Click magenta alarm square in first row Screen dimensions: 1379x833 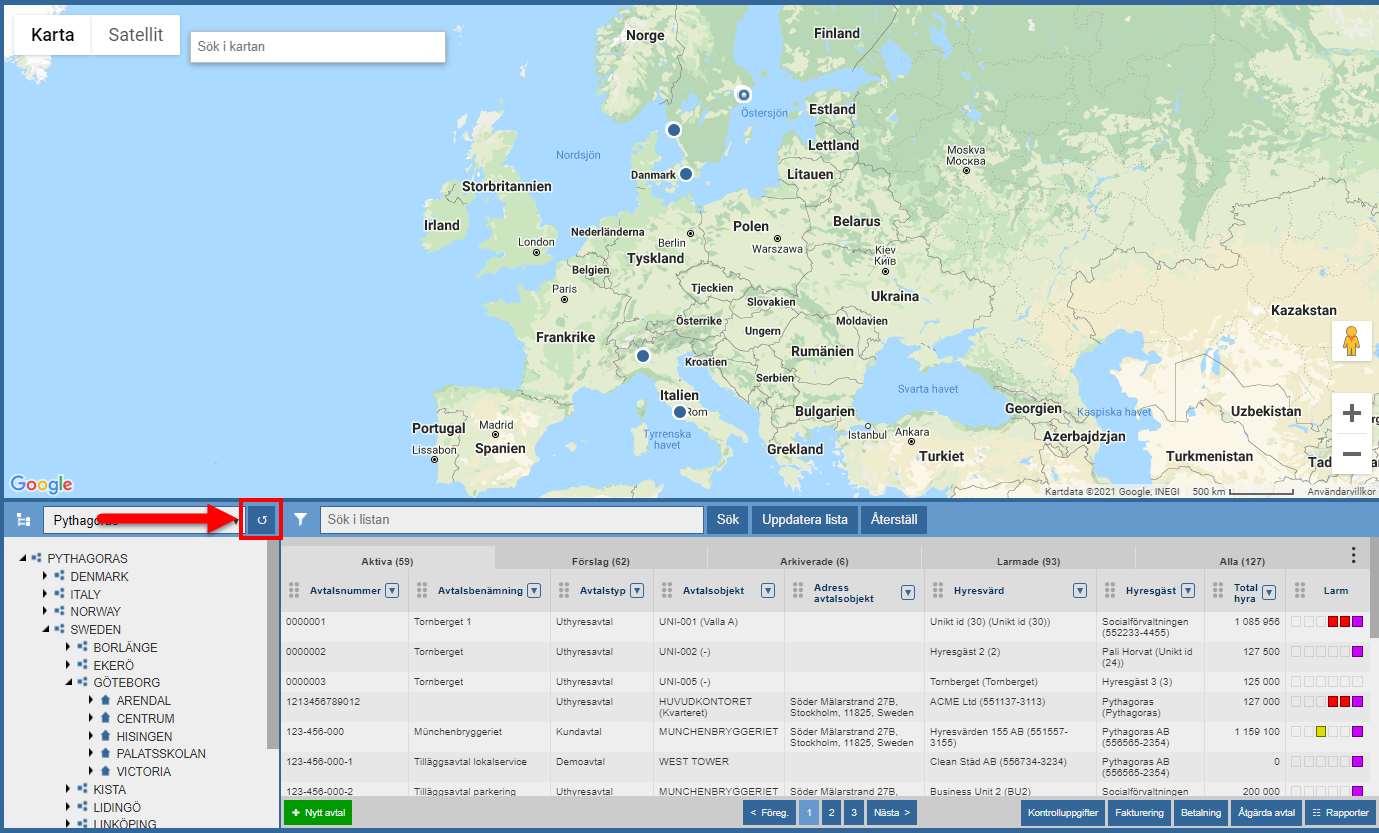click(x=1357, y=622)
